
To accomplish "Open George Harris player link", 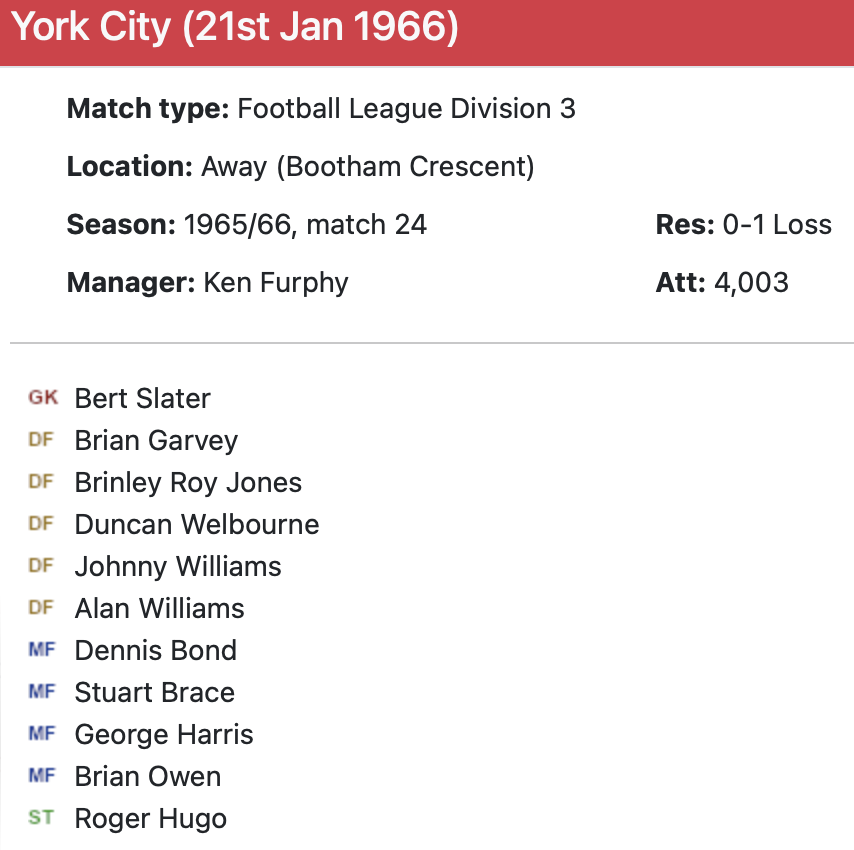I will tap(164, 734).
